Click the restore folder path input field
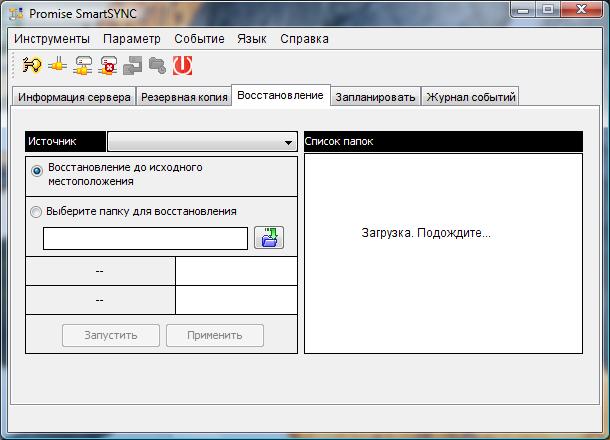The height and width of the screenshot is (440, 610). (x=145, y=238)
